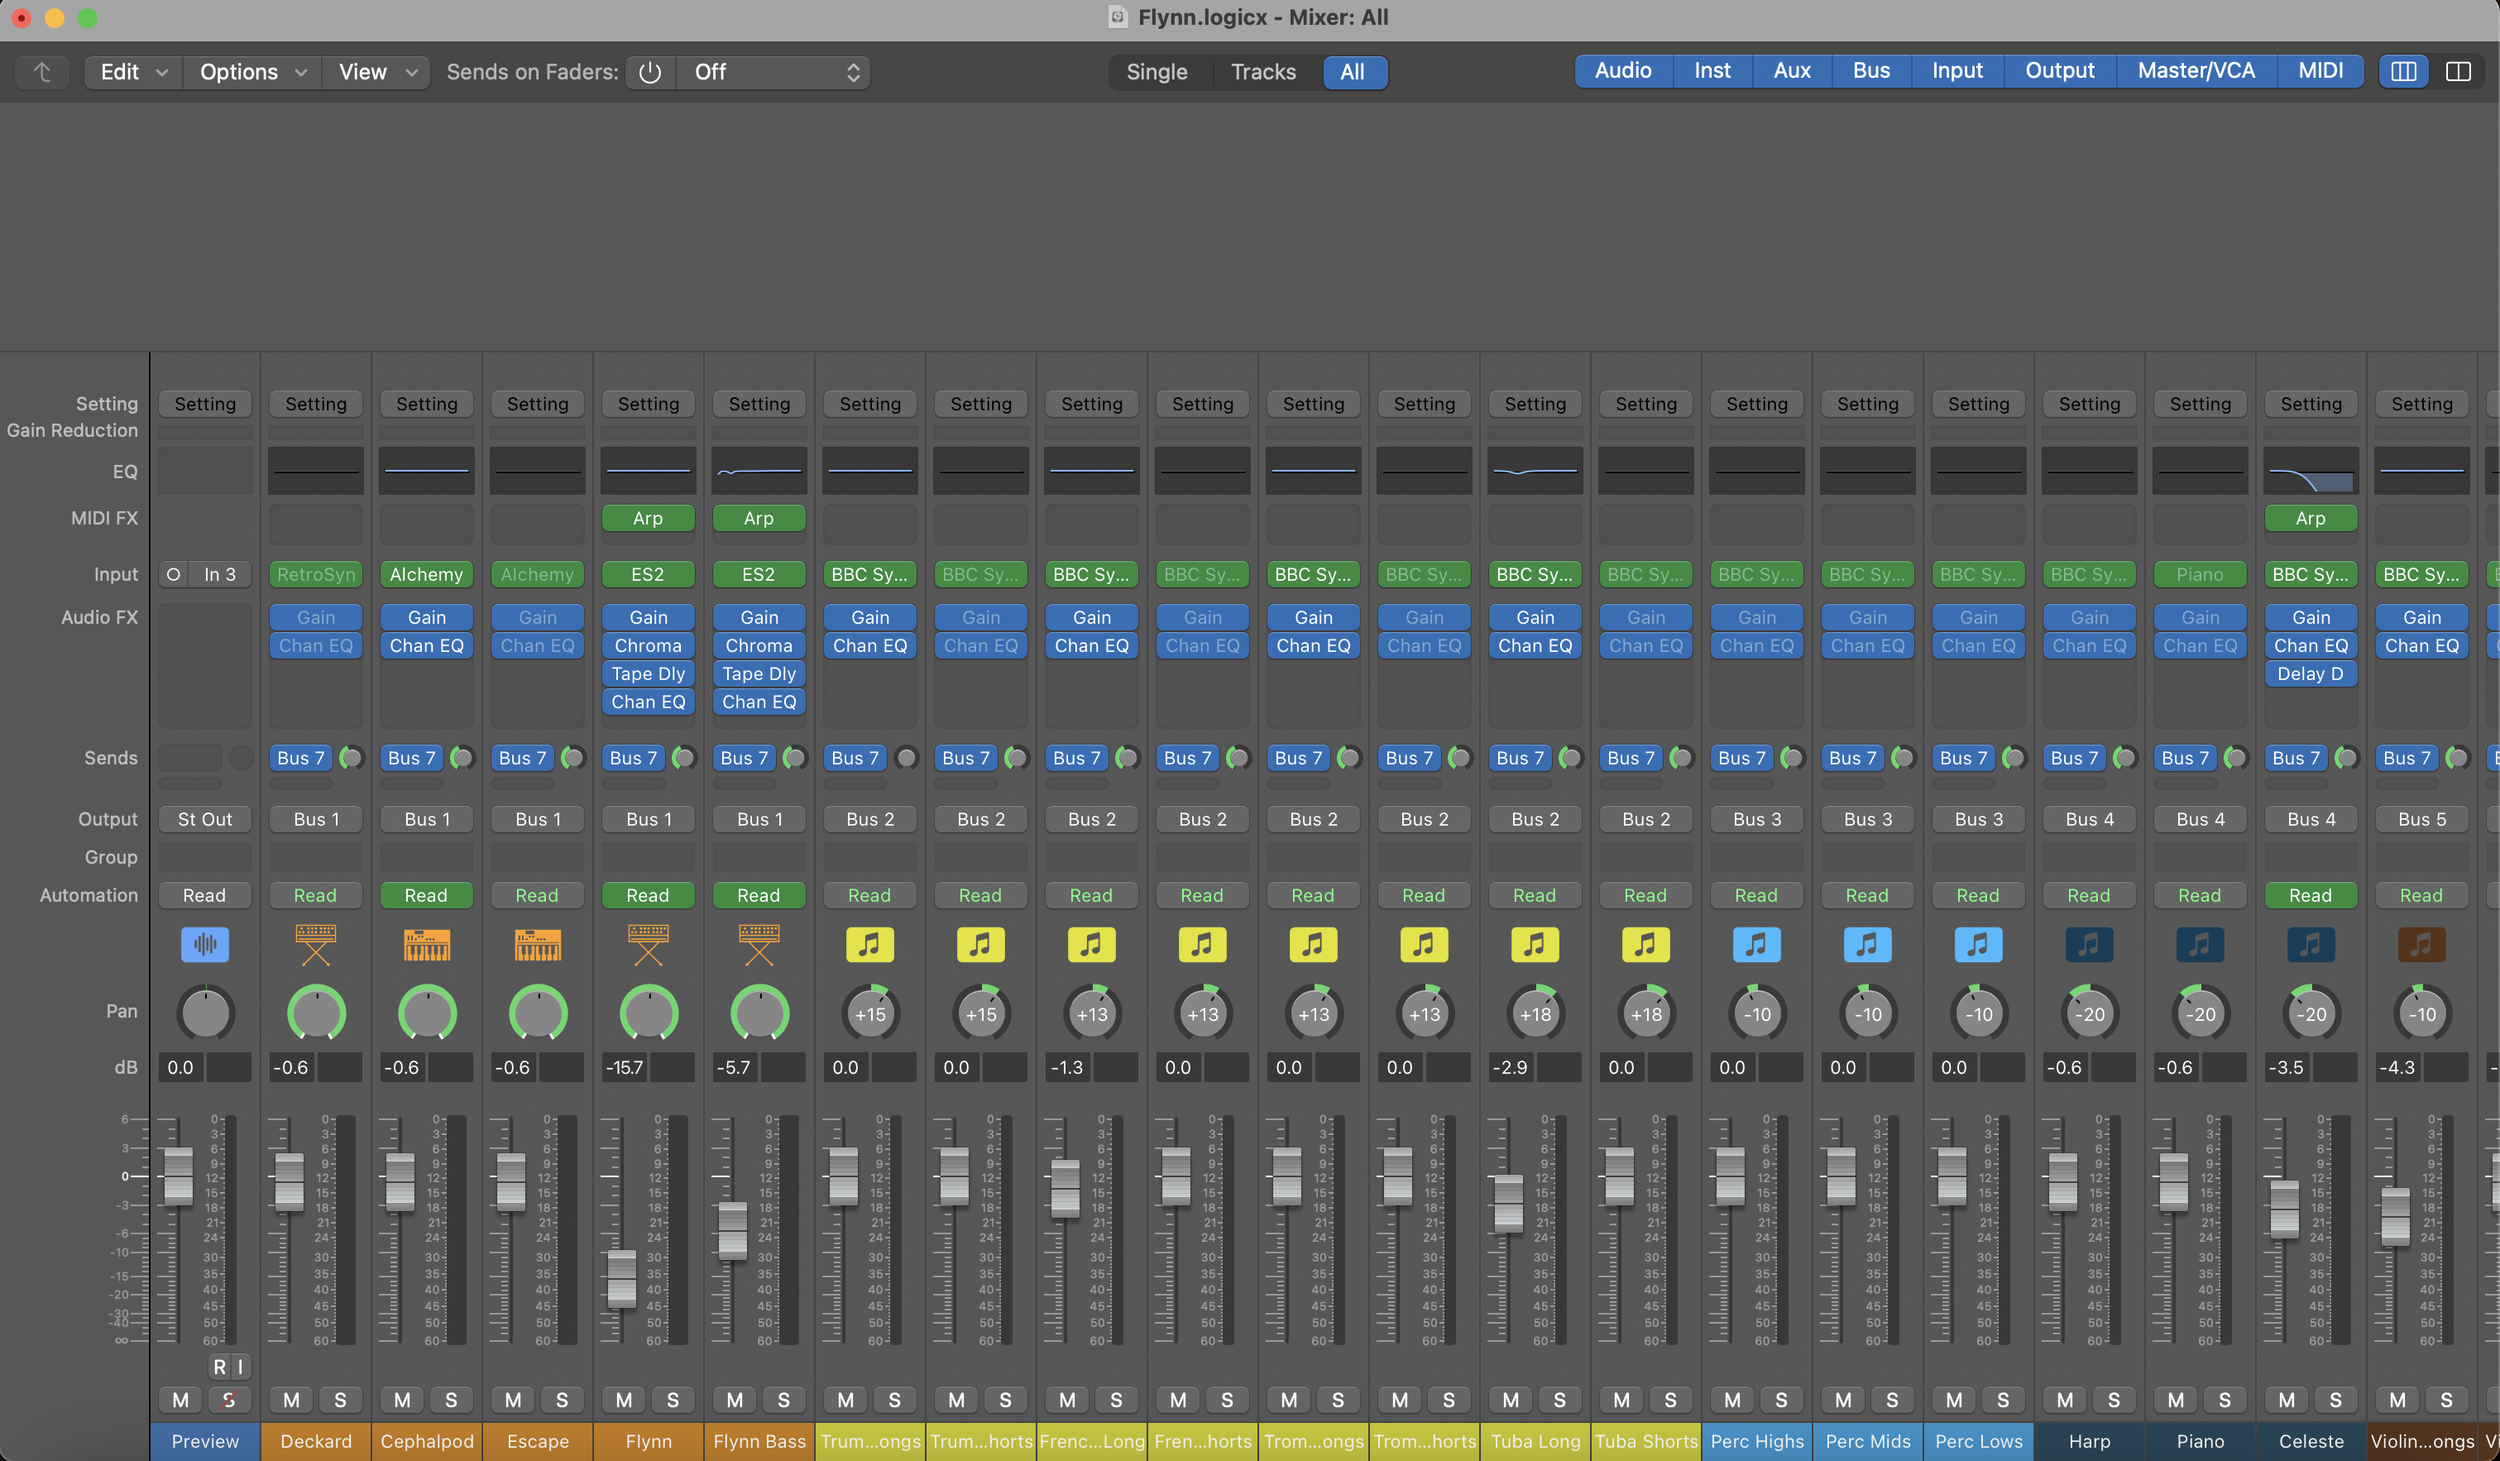Click the green music note icon on Tuba Long channel
Viewport: 2500px width, 1461px height.
[1535, 943]
